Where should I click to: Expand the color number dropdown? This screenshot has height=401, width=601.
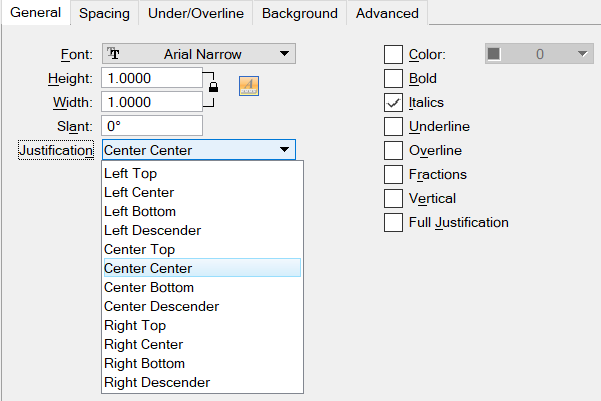point(583,54)
